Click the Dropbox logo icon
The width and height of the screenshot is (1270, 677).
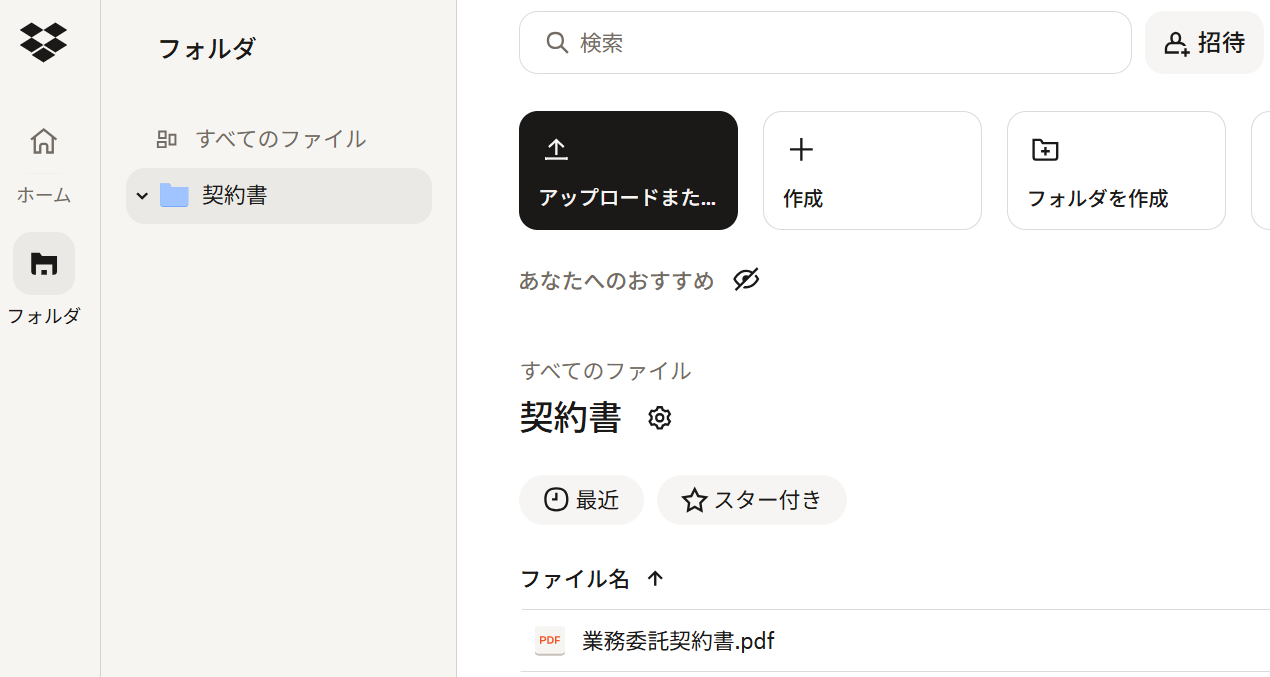[43, 42]
